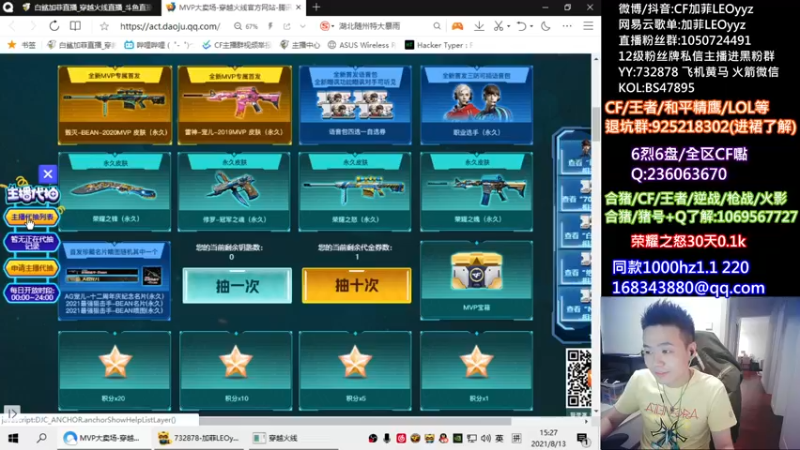Image resolution: width=800 pixels, height=450 pixels.
Task: Click the zoom 67% magnifier icon
Action: point(238,26)
